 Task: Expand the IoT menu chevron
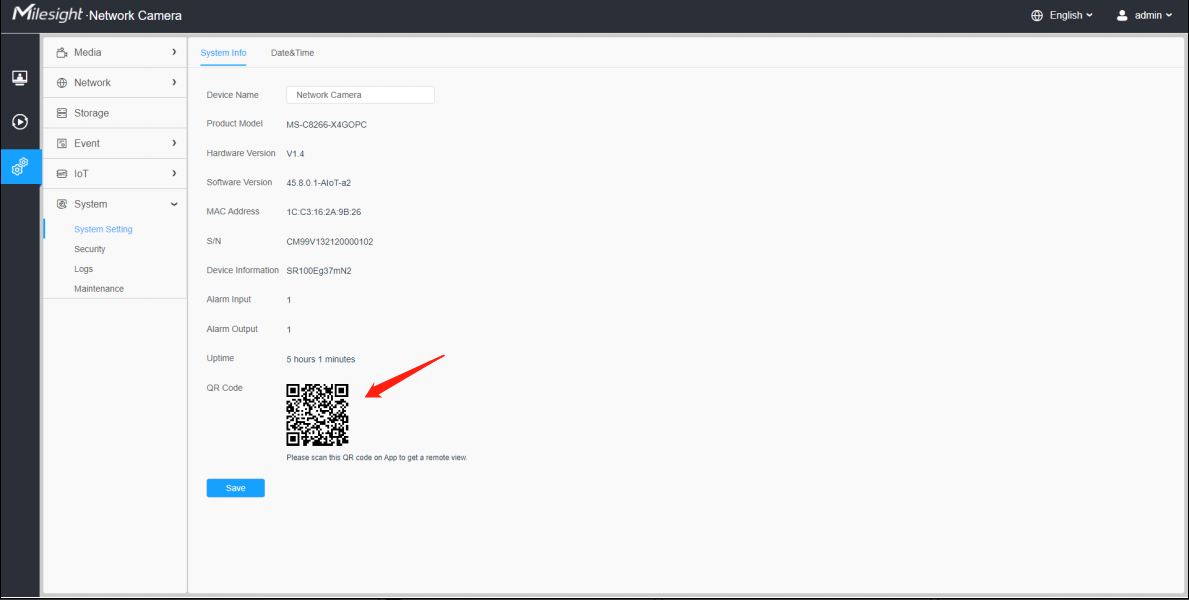pos(174,173)
